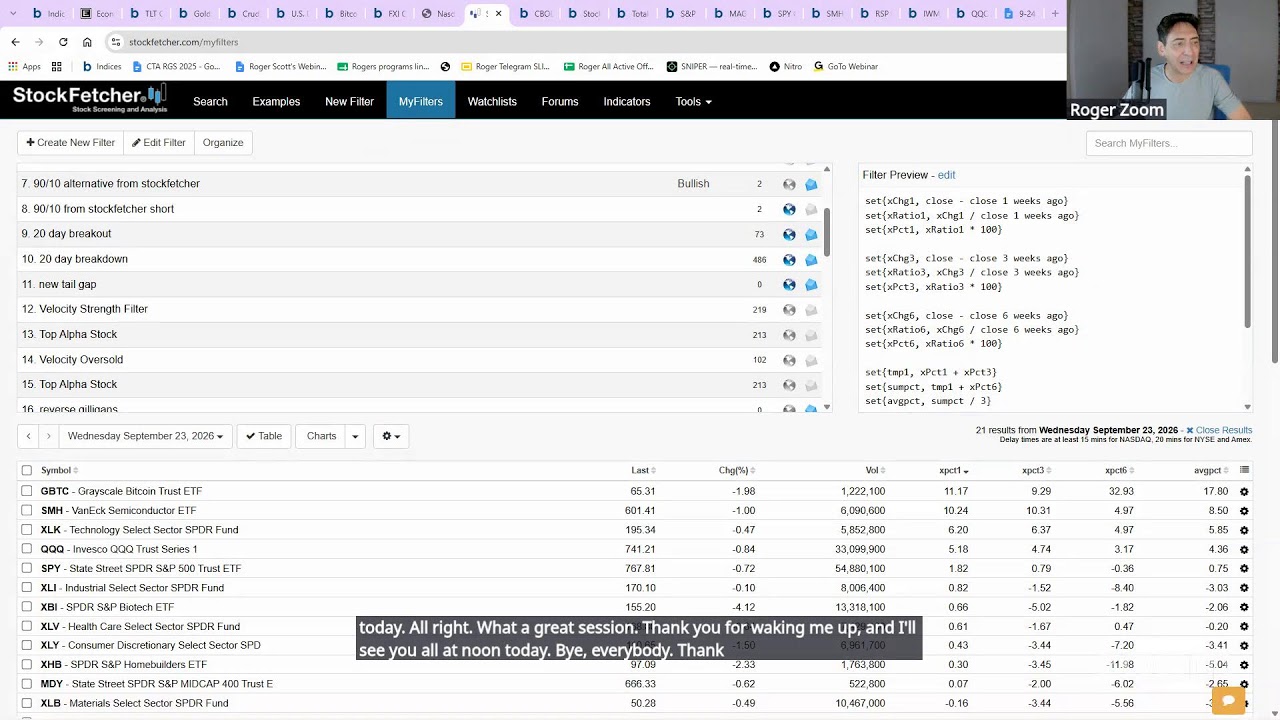This screenshot has width=1280, height=720.
Task: Click the globe icon for second Top Alpha Stock
Action: click(789, 385)
